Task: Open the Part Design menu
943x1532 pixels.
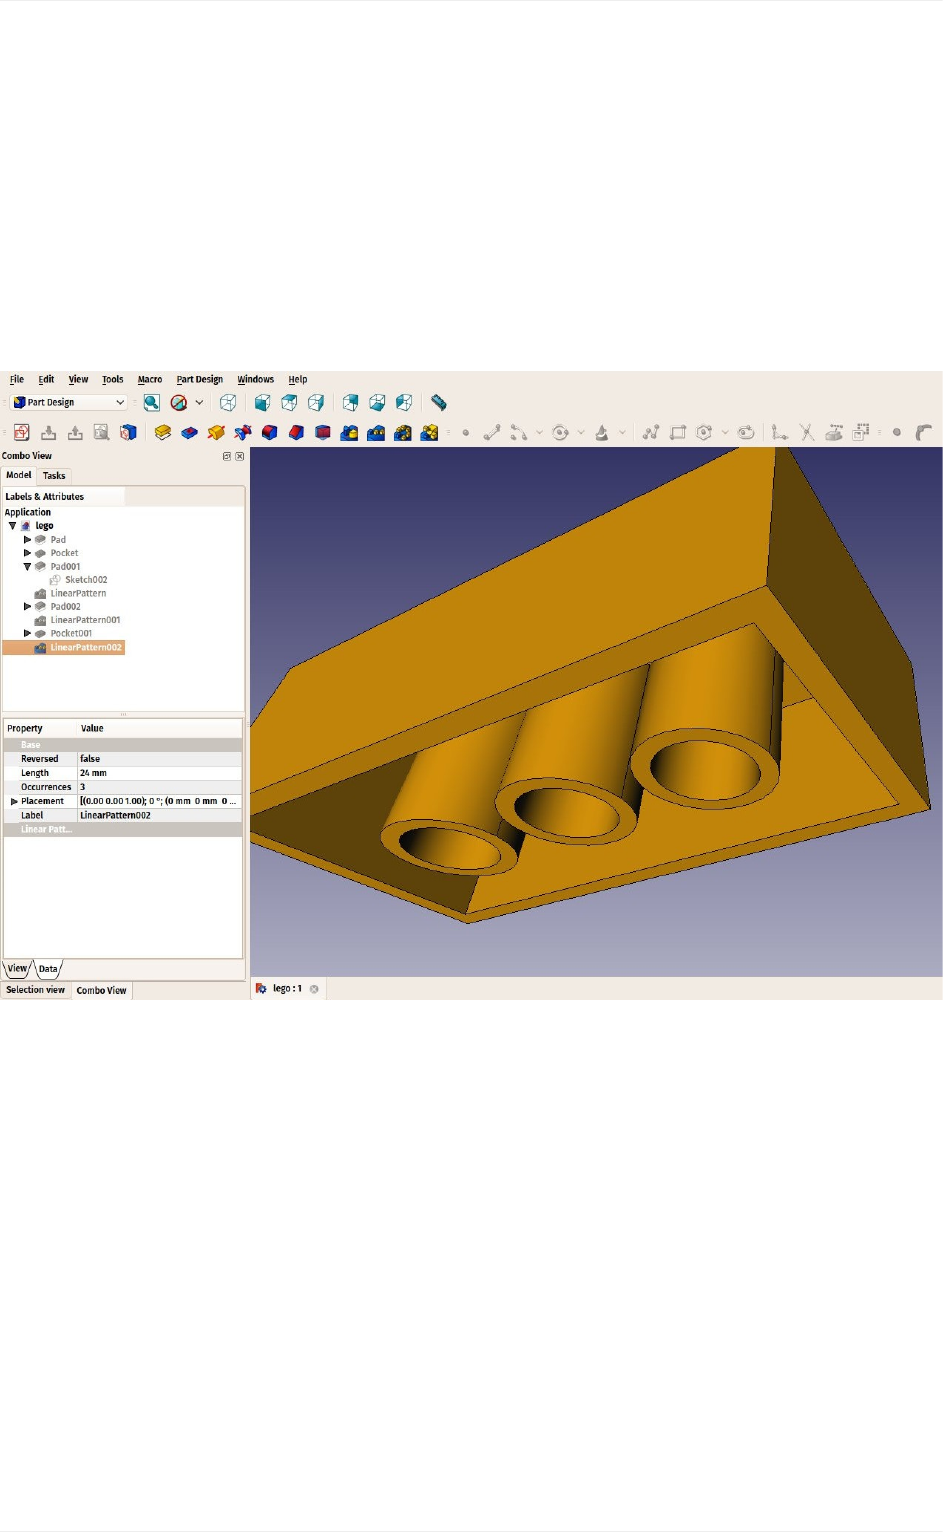Action: pos(200,380)
